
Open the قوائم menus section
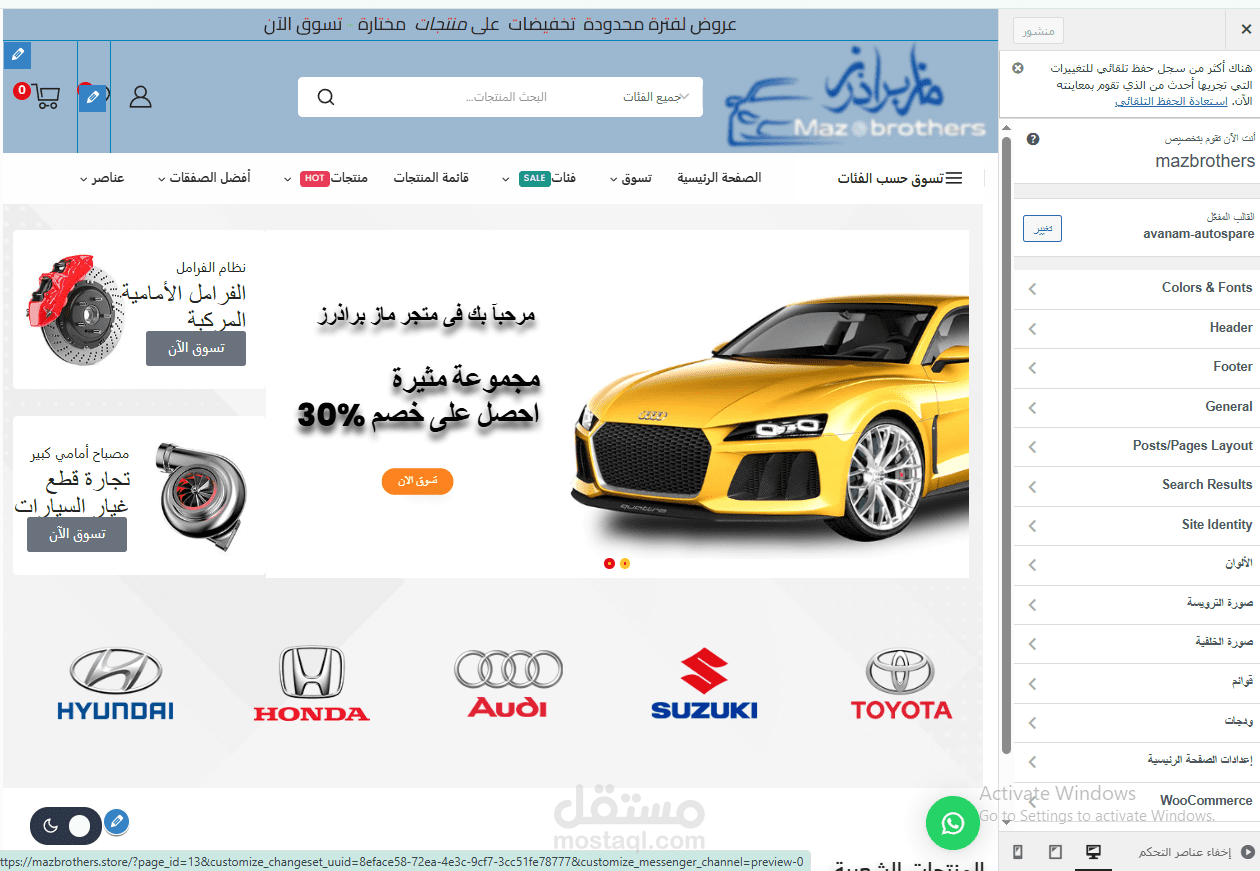pyautogui.click(x=1136, y=682)
